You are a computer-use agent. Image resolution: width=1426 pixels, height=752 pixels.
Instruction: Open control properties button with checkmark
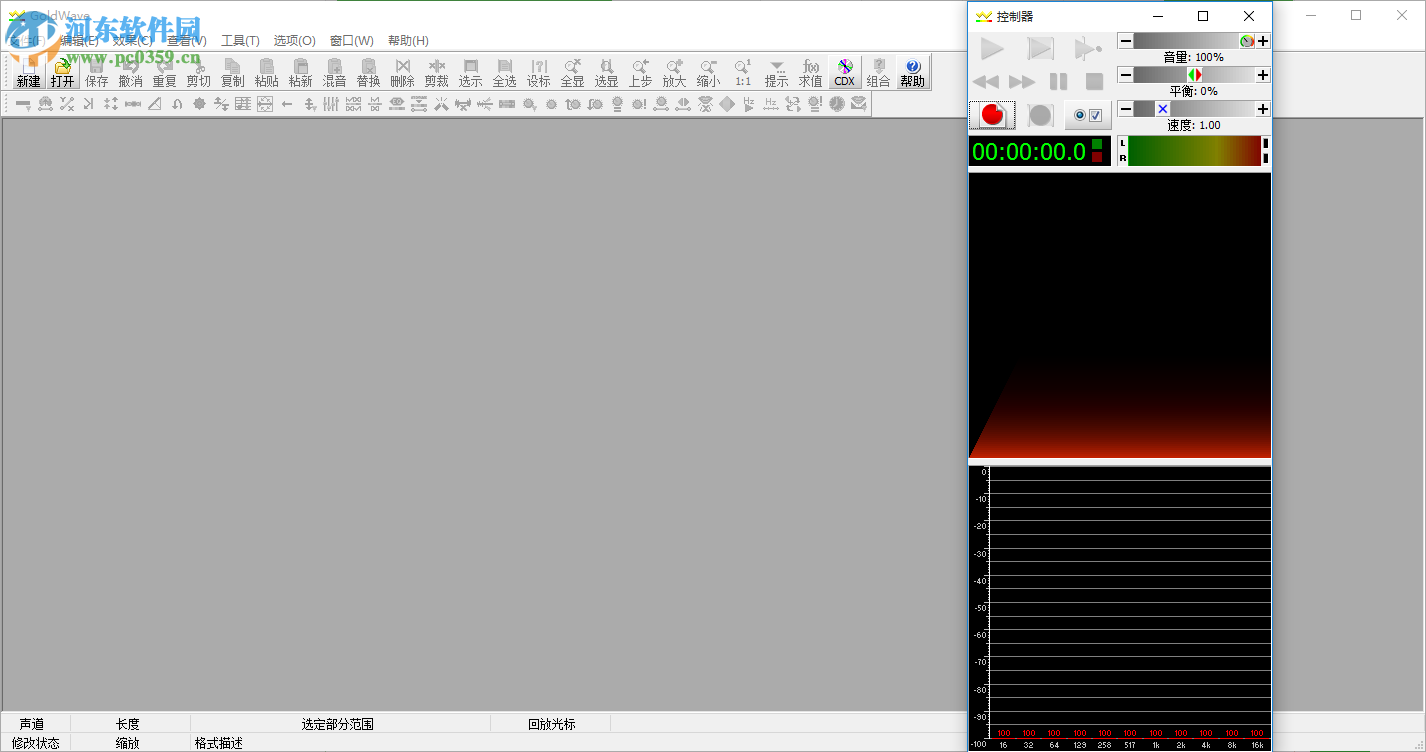tap(1087, 115)
